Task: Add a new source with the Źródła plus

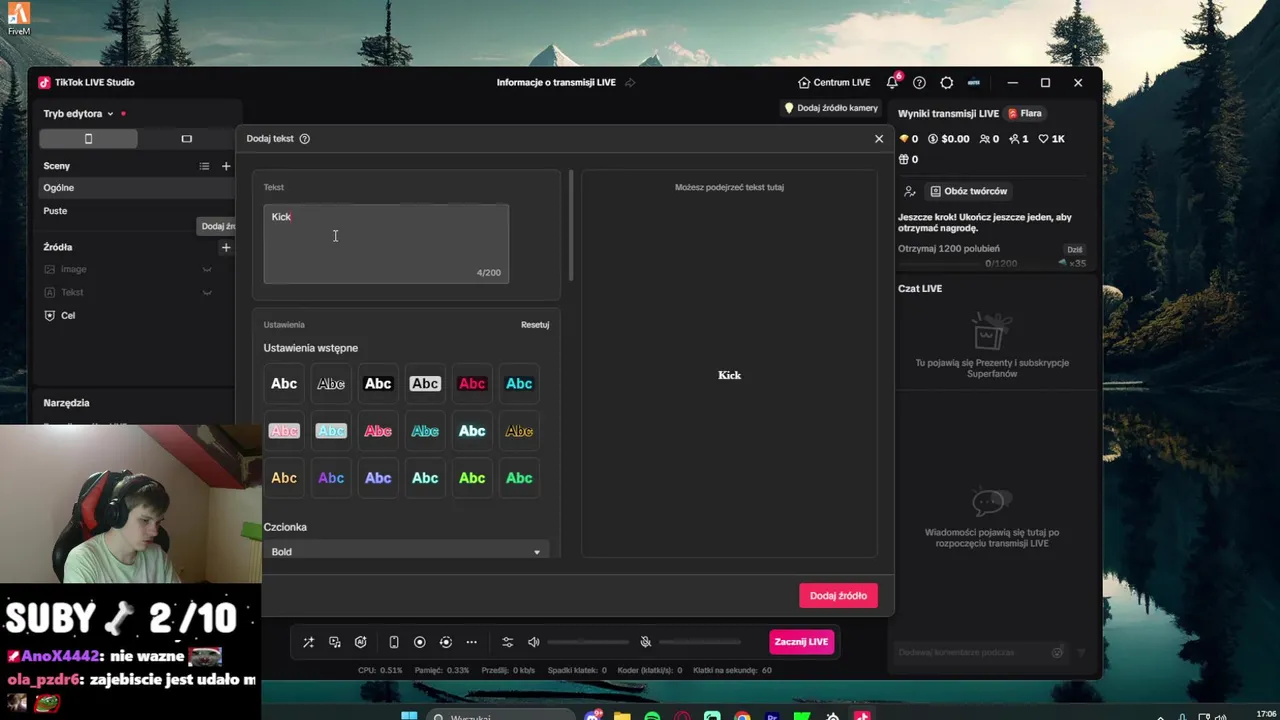Action: click(226, 247)
